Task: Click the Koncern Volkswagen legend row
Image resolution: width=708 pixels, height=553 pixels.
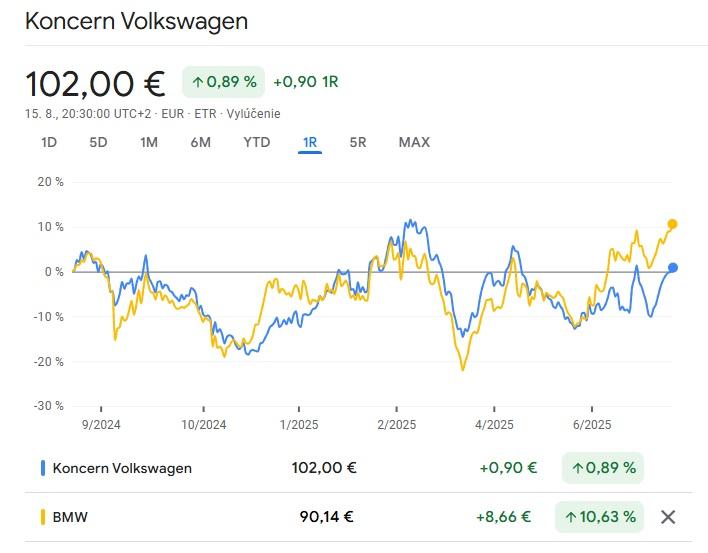Action: point(122,467)
